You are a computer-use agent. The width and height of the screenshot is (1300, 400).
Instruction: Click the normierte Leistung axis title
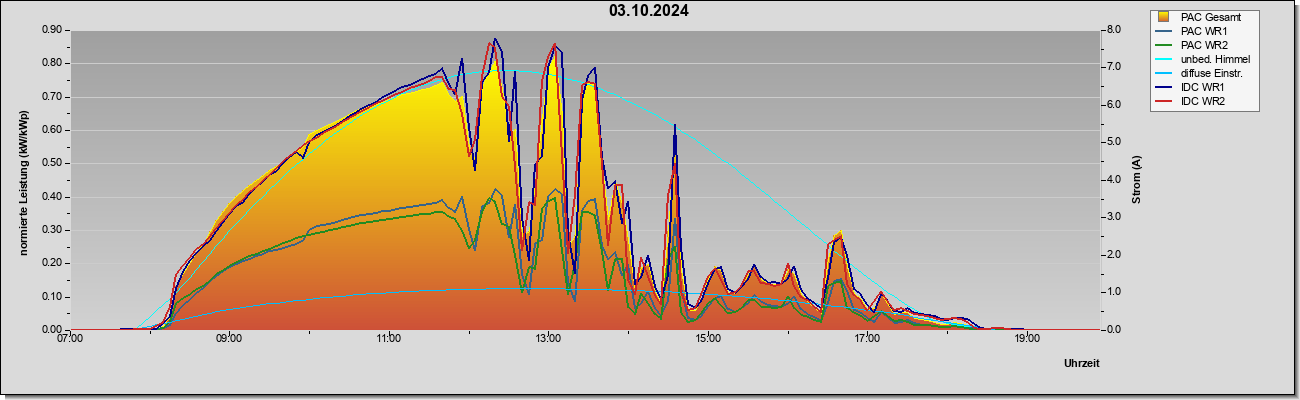pyautogui.click(x=23, y=180)
